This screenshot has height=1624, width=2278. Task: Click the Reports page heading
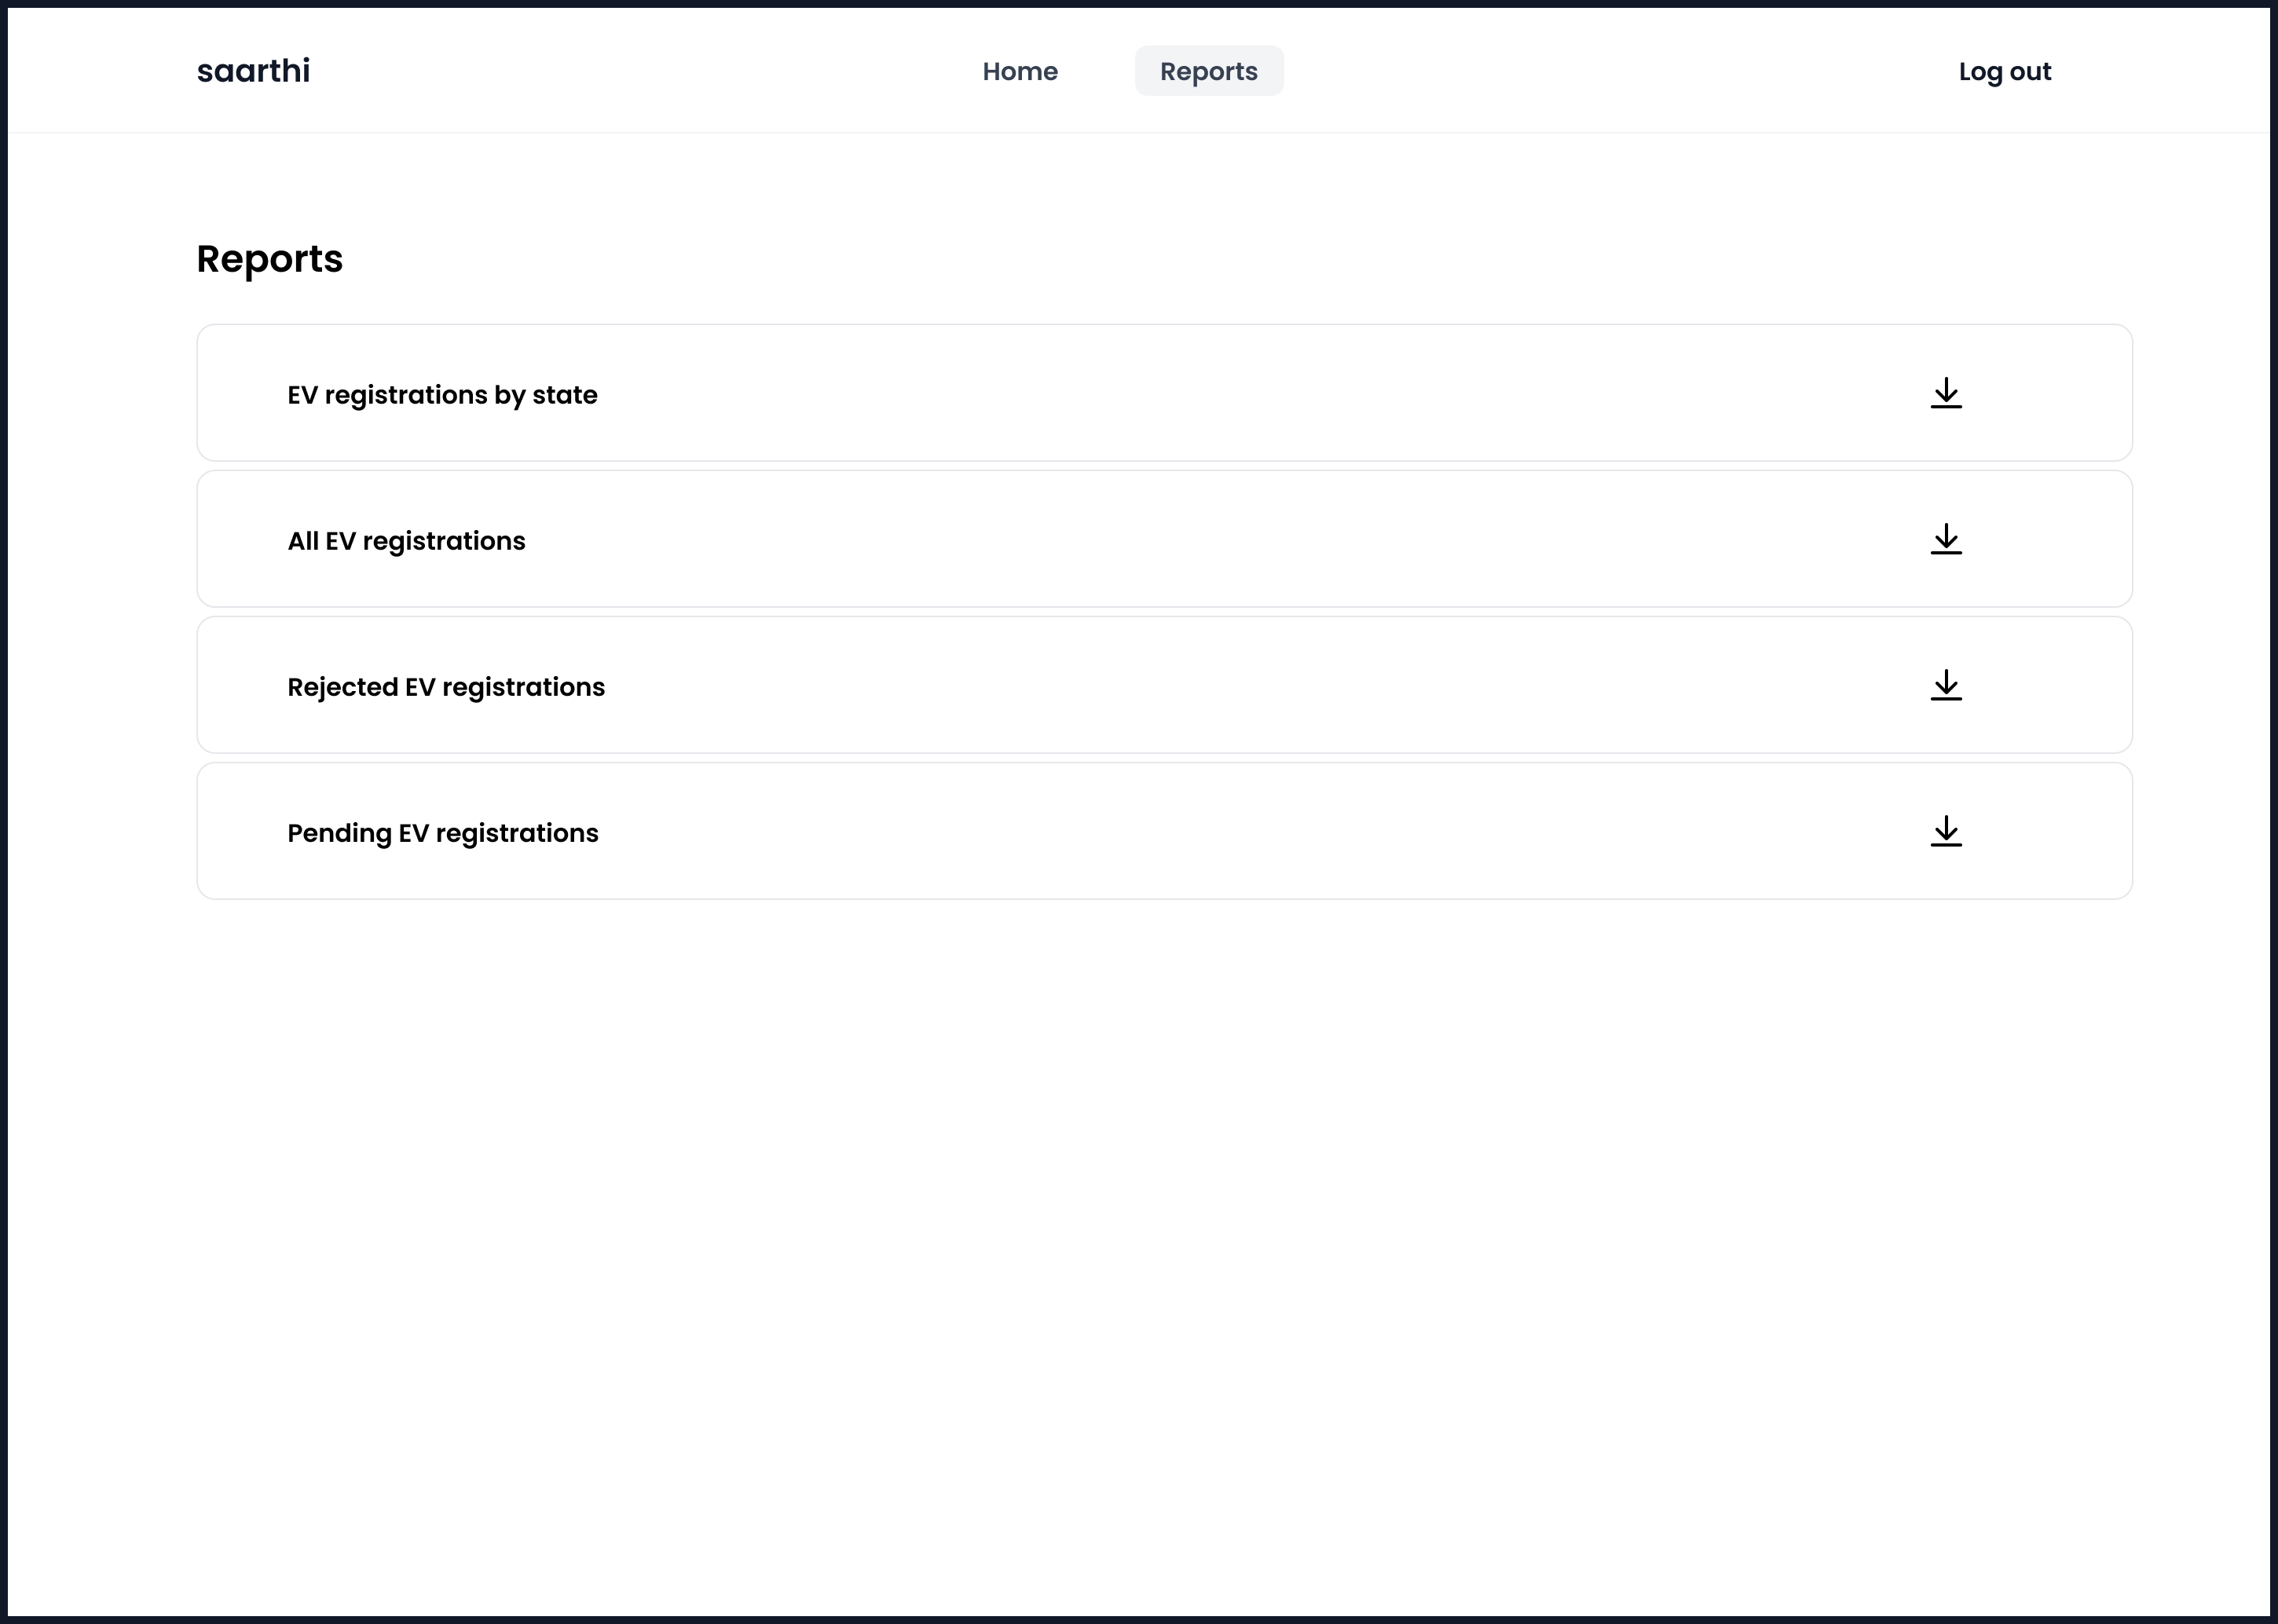269,259
